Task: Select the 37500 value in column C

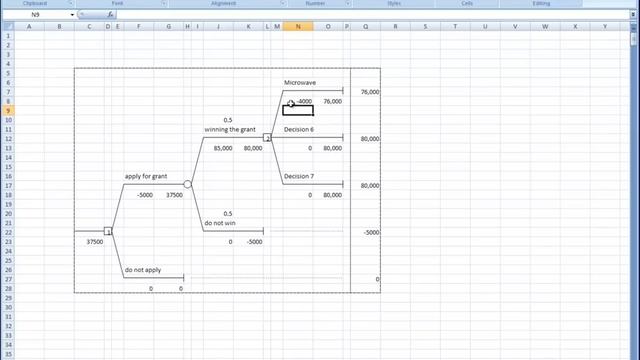Action: [x=95, y=242]
